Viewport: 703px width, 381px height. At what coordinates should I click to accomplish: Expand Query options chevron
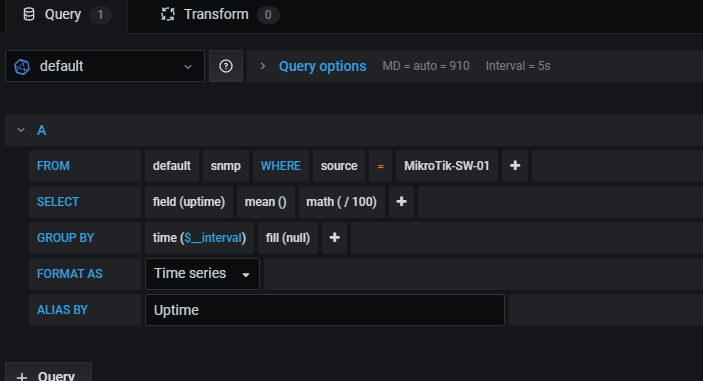point(263,66)
